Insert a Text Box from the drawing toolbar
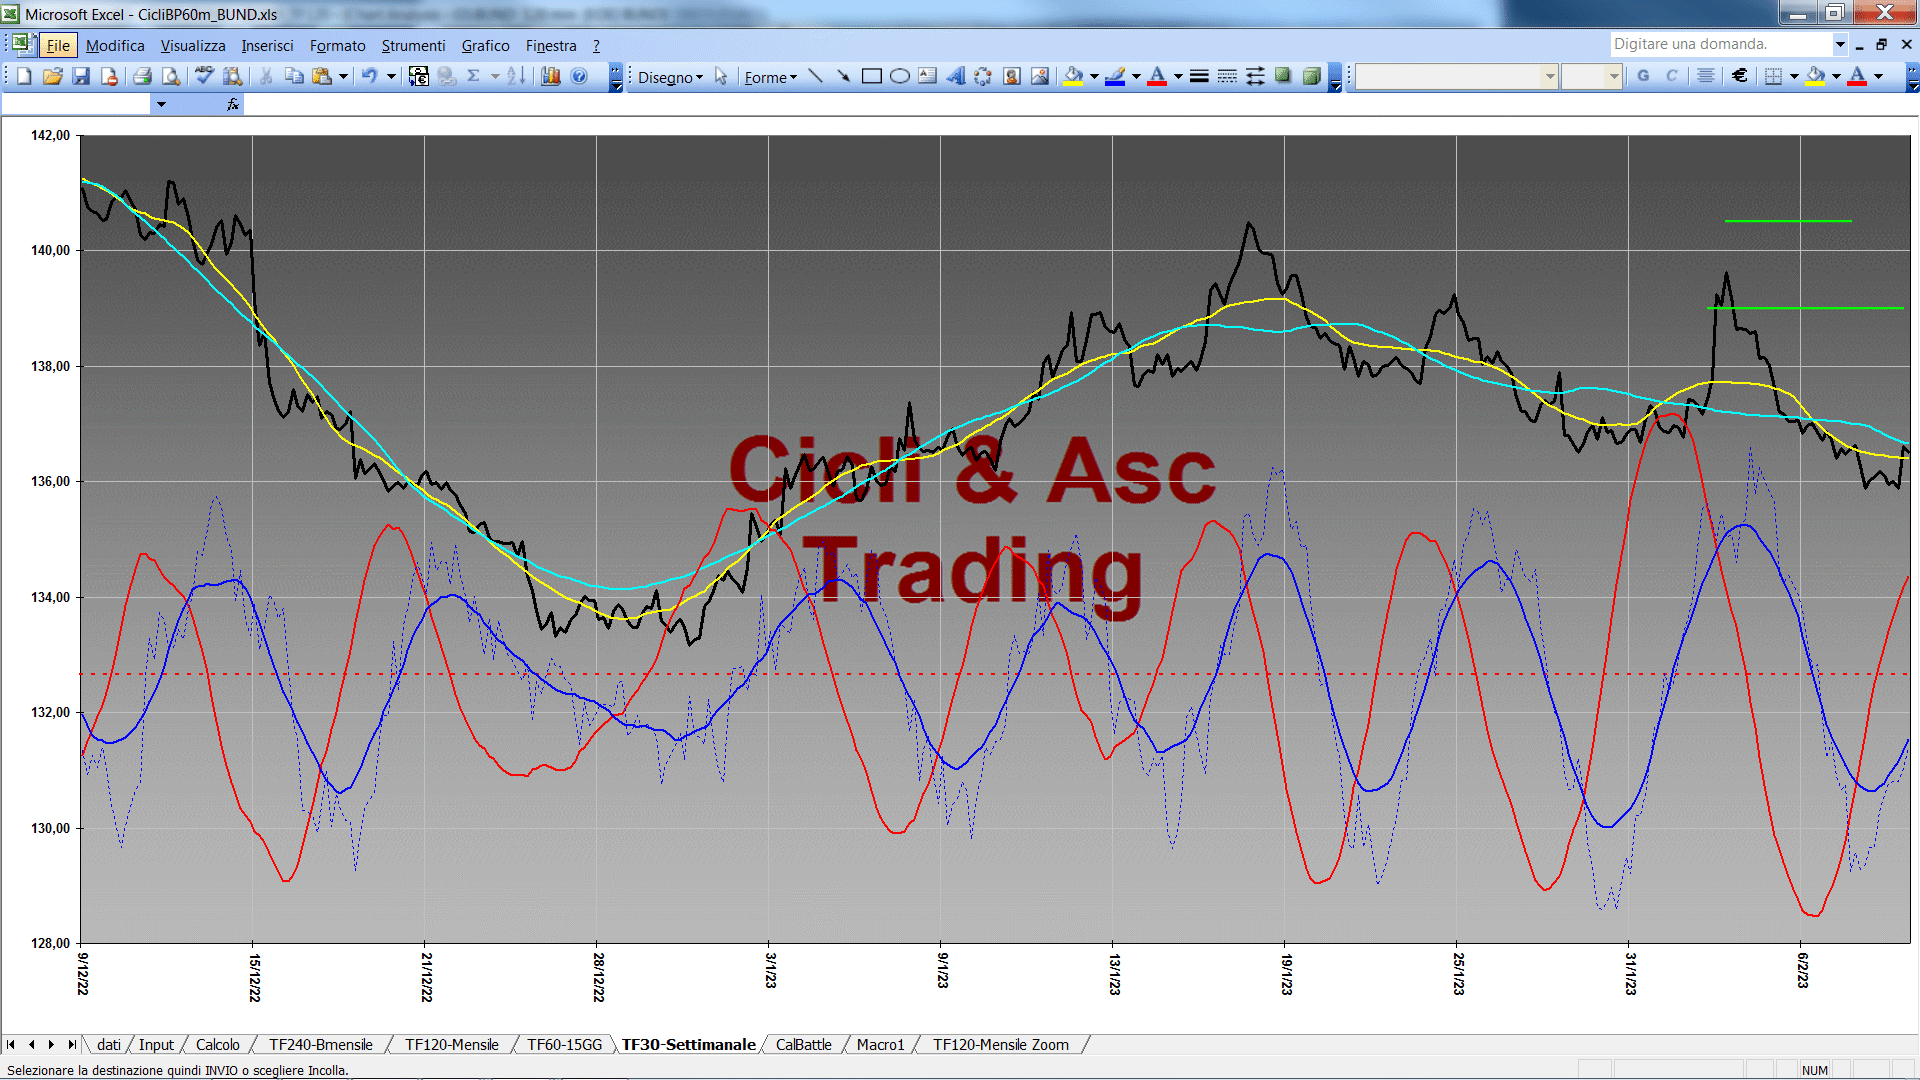 (928, 76)
